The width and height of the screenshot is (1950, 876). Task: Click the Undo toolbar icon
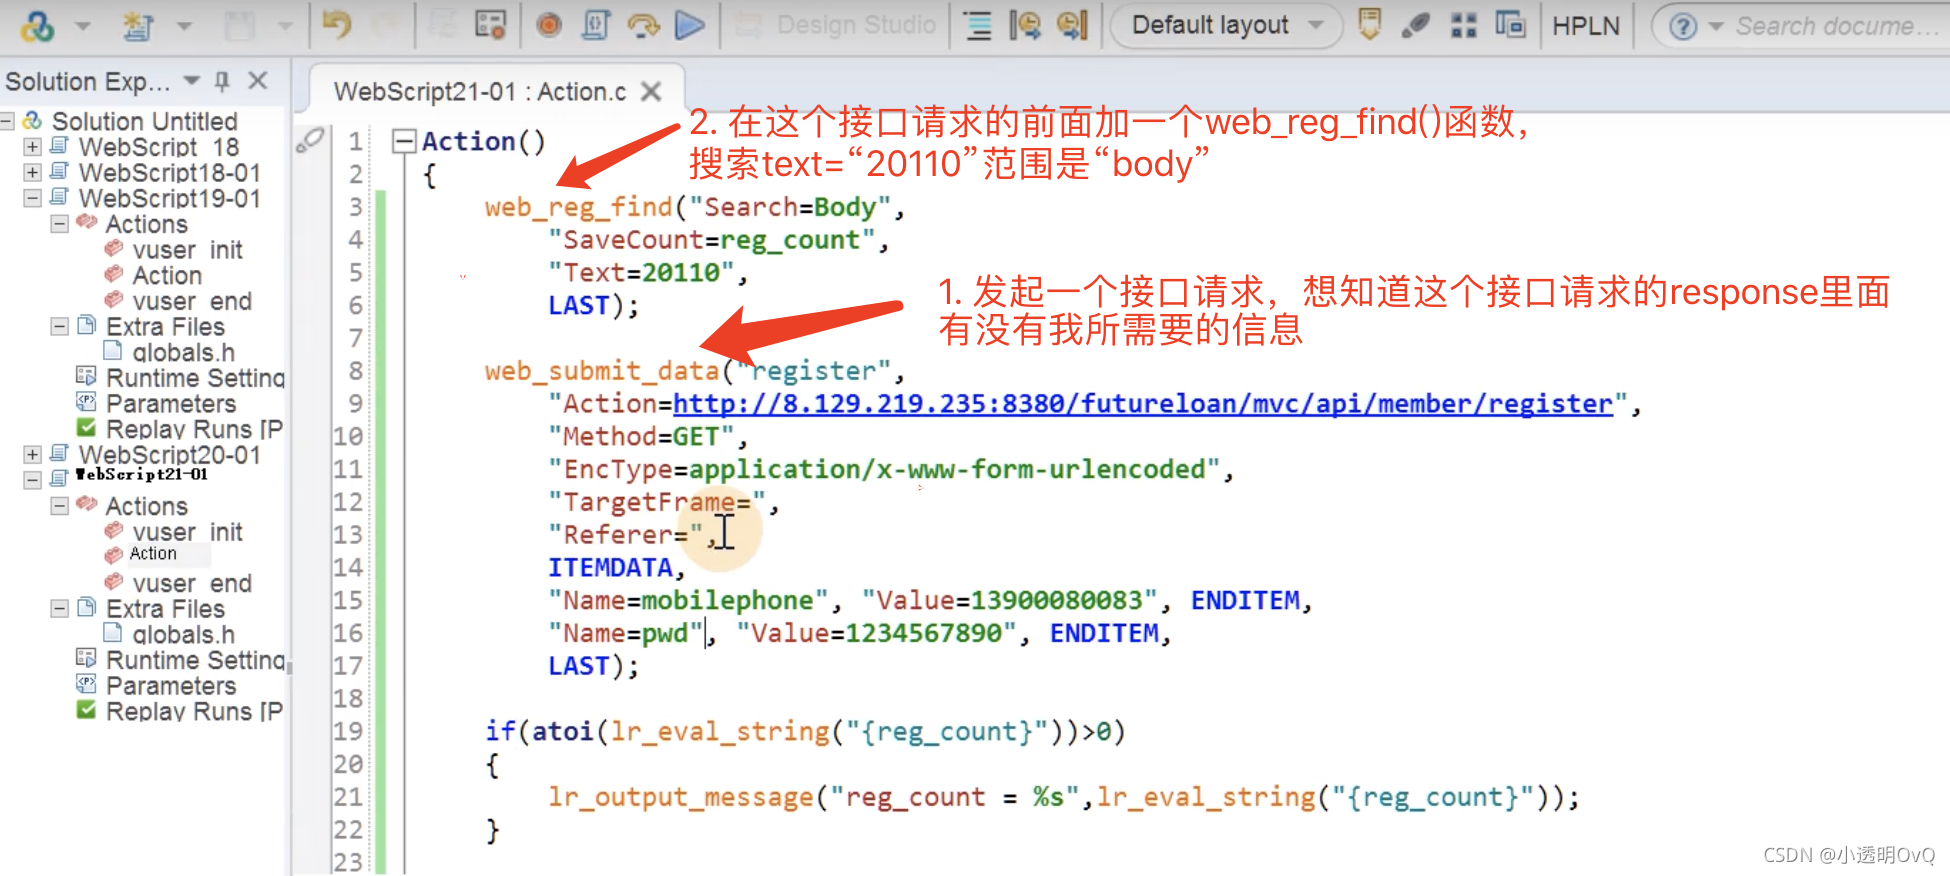337,25
